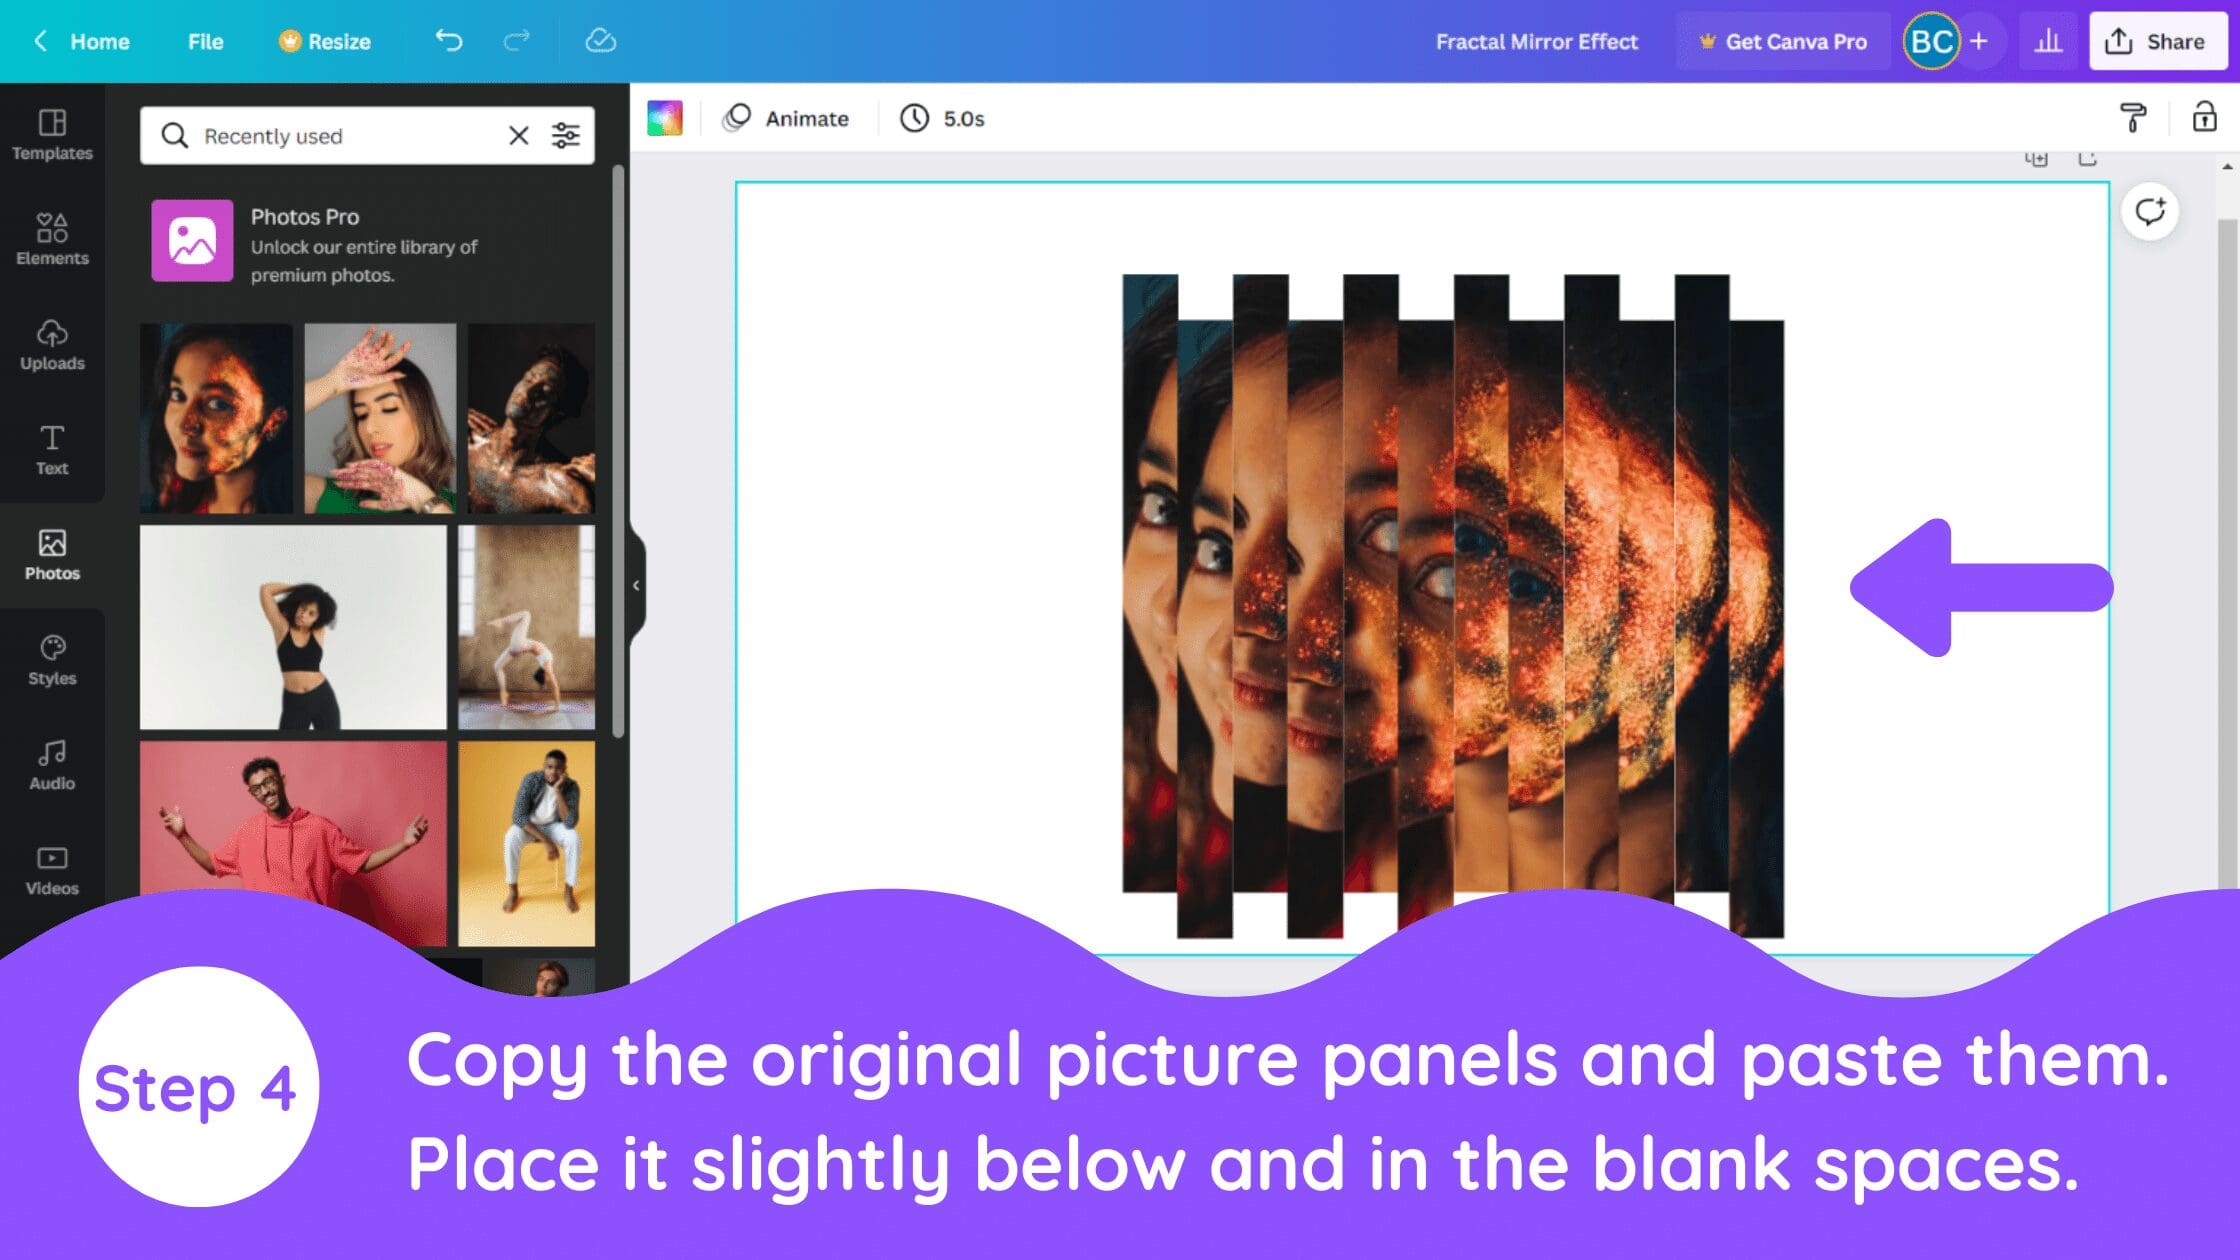Viewport: 2240px width, 1260px height.
Task: Toggle the Resize option
Action: pos(323,42)
